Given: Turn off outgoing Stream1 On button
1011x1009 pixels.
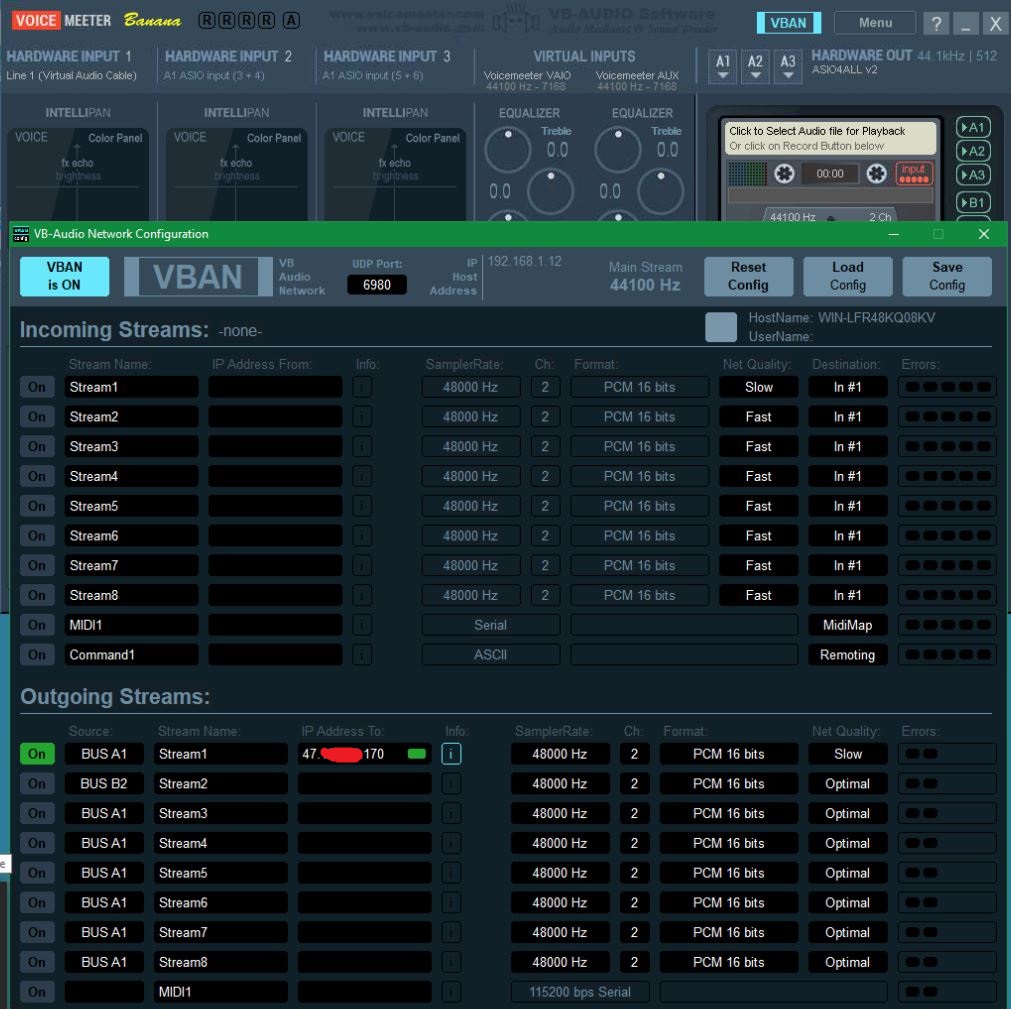Looking at the screenshot, I should [37, 754].
